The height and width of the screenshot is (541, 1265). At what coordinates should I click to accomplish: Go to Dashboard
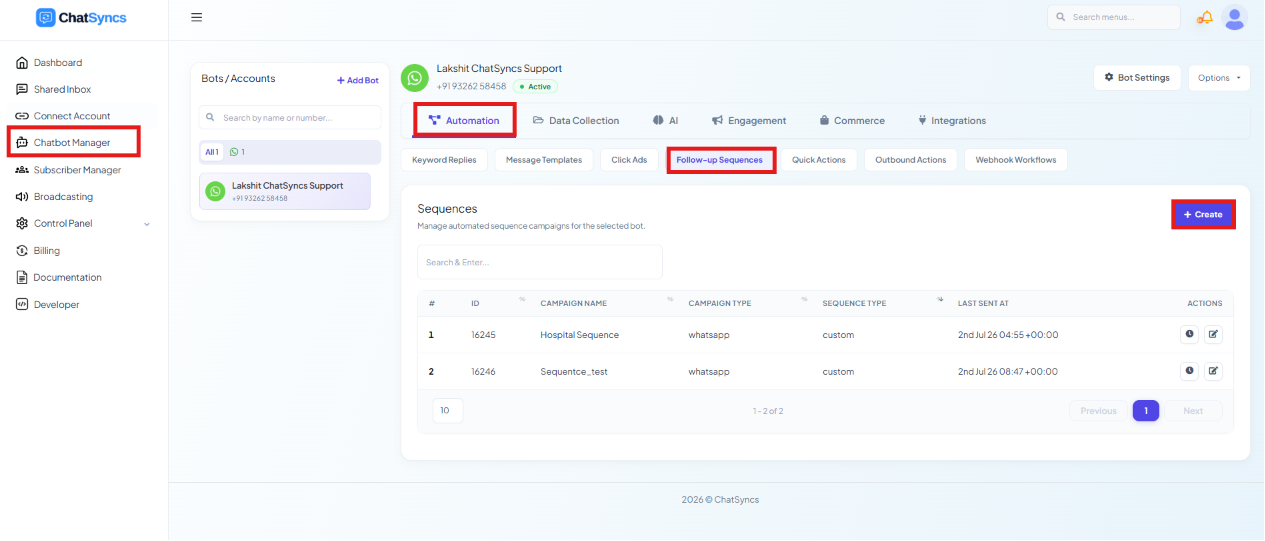[x=58, y=62]
